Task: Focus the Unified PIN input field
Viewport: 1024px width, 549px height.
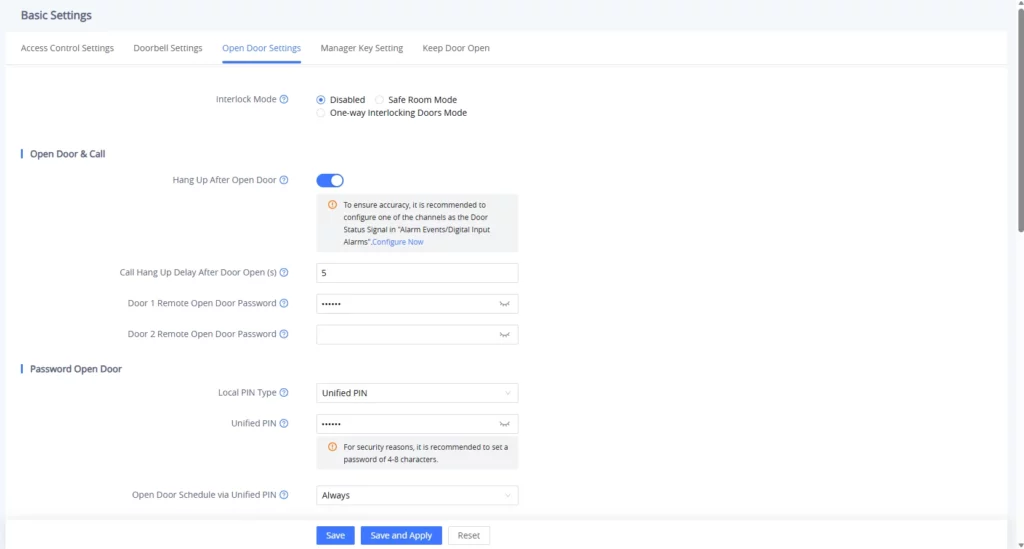Action: point(417,424)
